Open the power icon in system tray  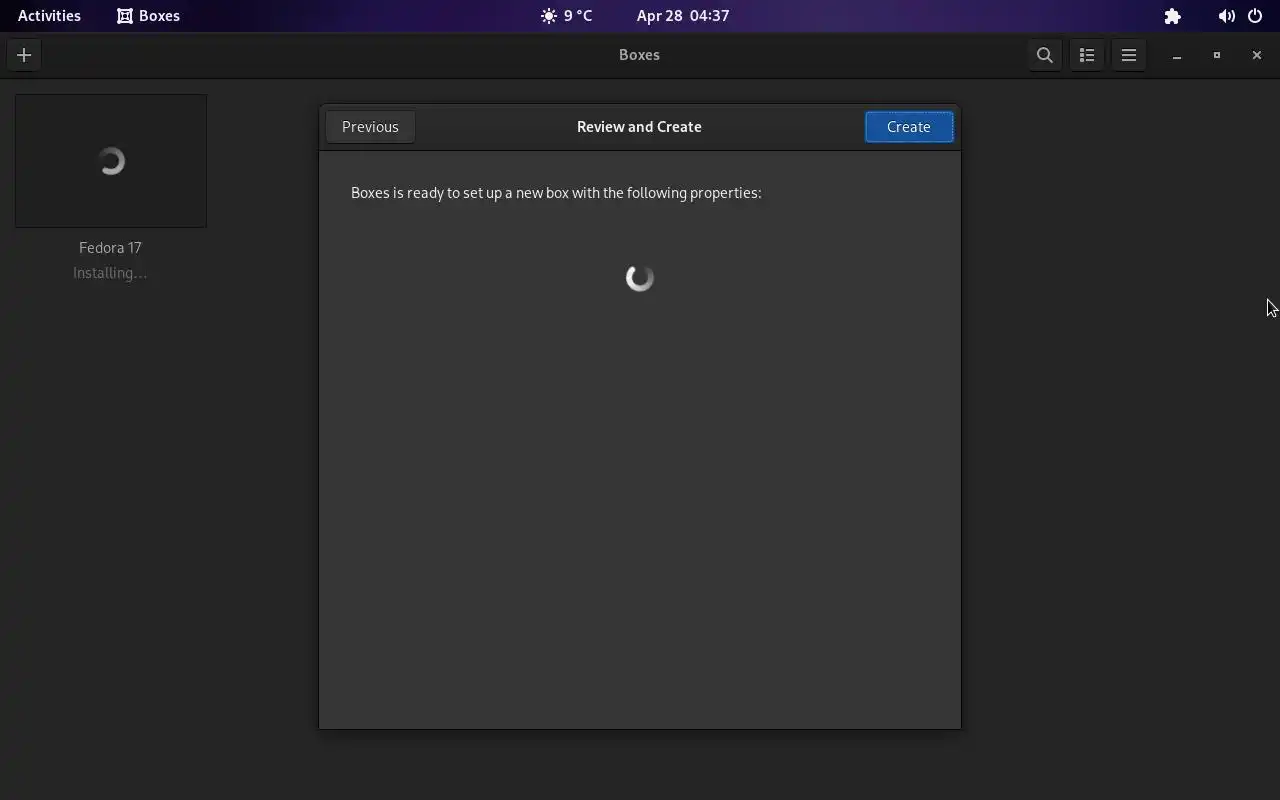(1255, 16)
